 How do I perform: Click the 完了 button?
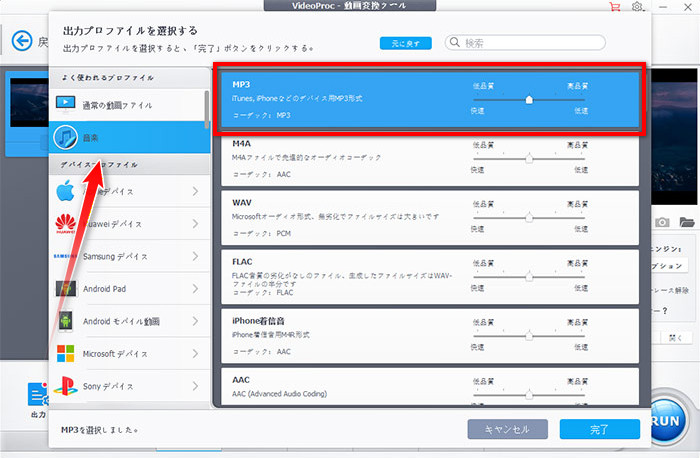tap(600, 429)
